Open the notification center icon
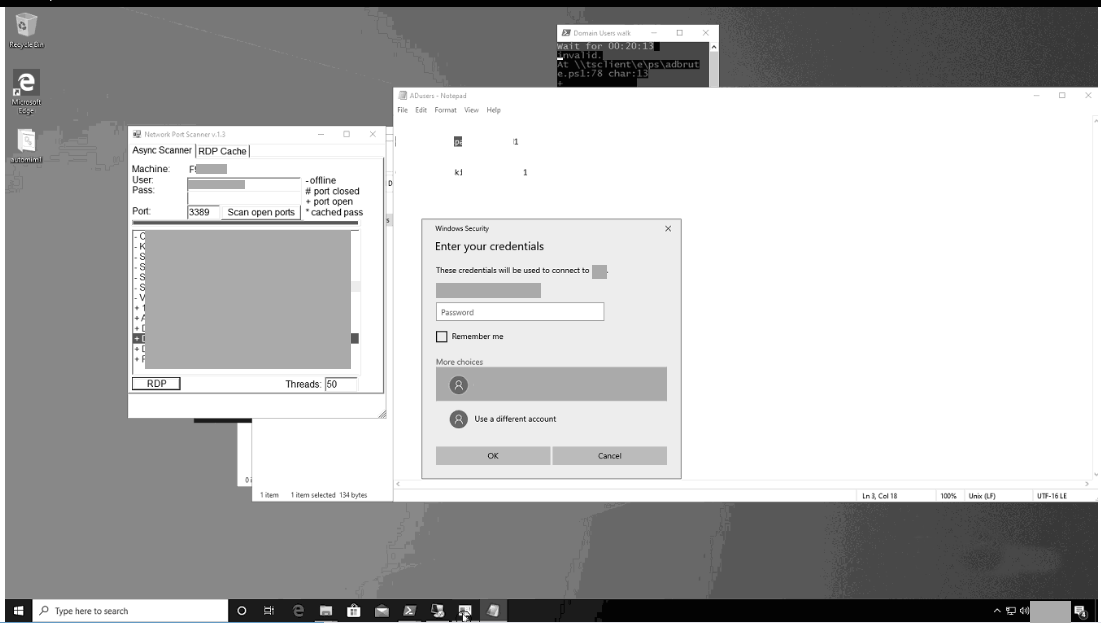 pyautogui.click(x=1080, y=611)
